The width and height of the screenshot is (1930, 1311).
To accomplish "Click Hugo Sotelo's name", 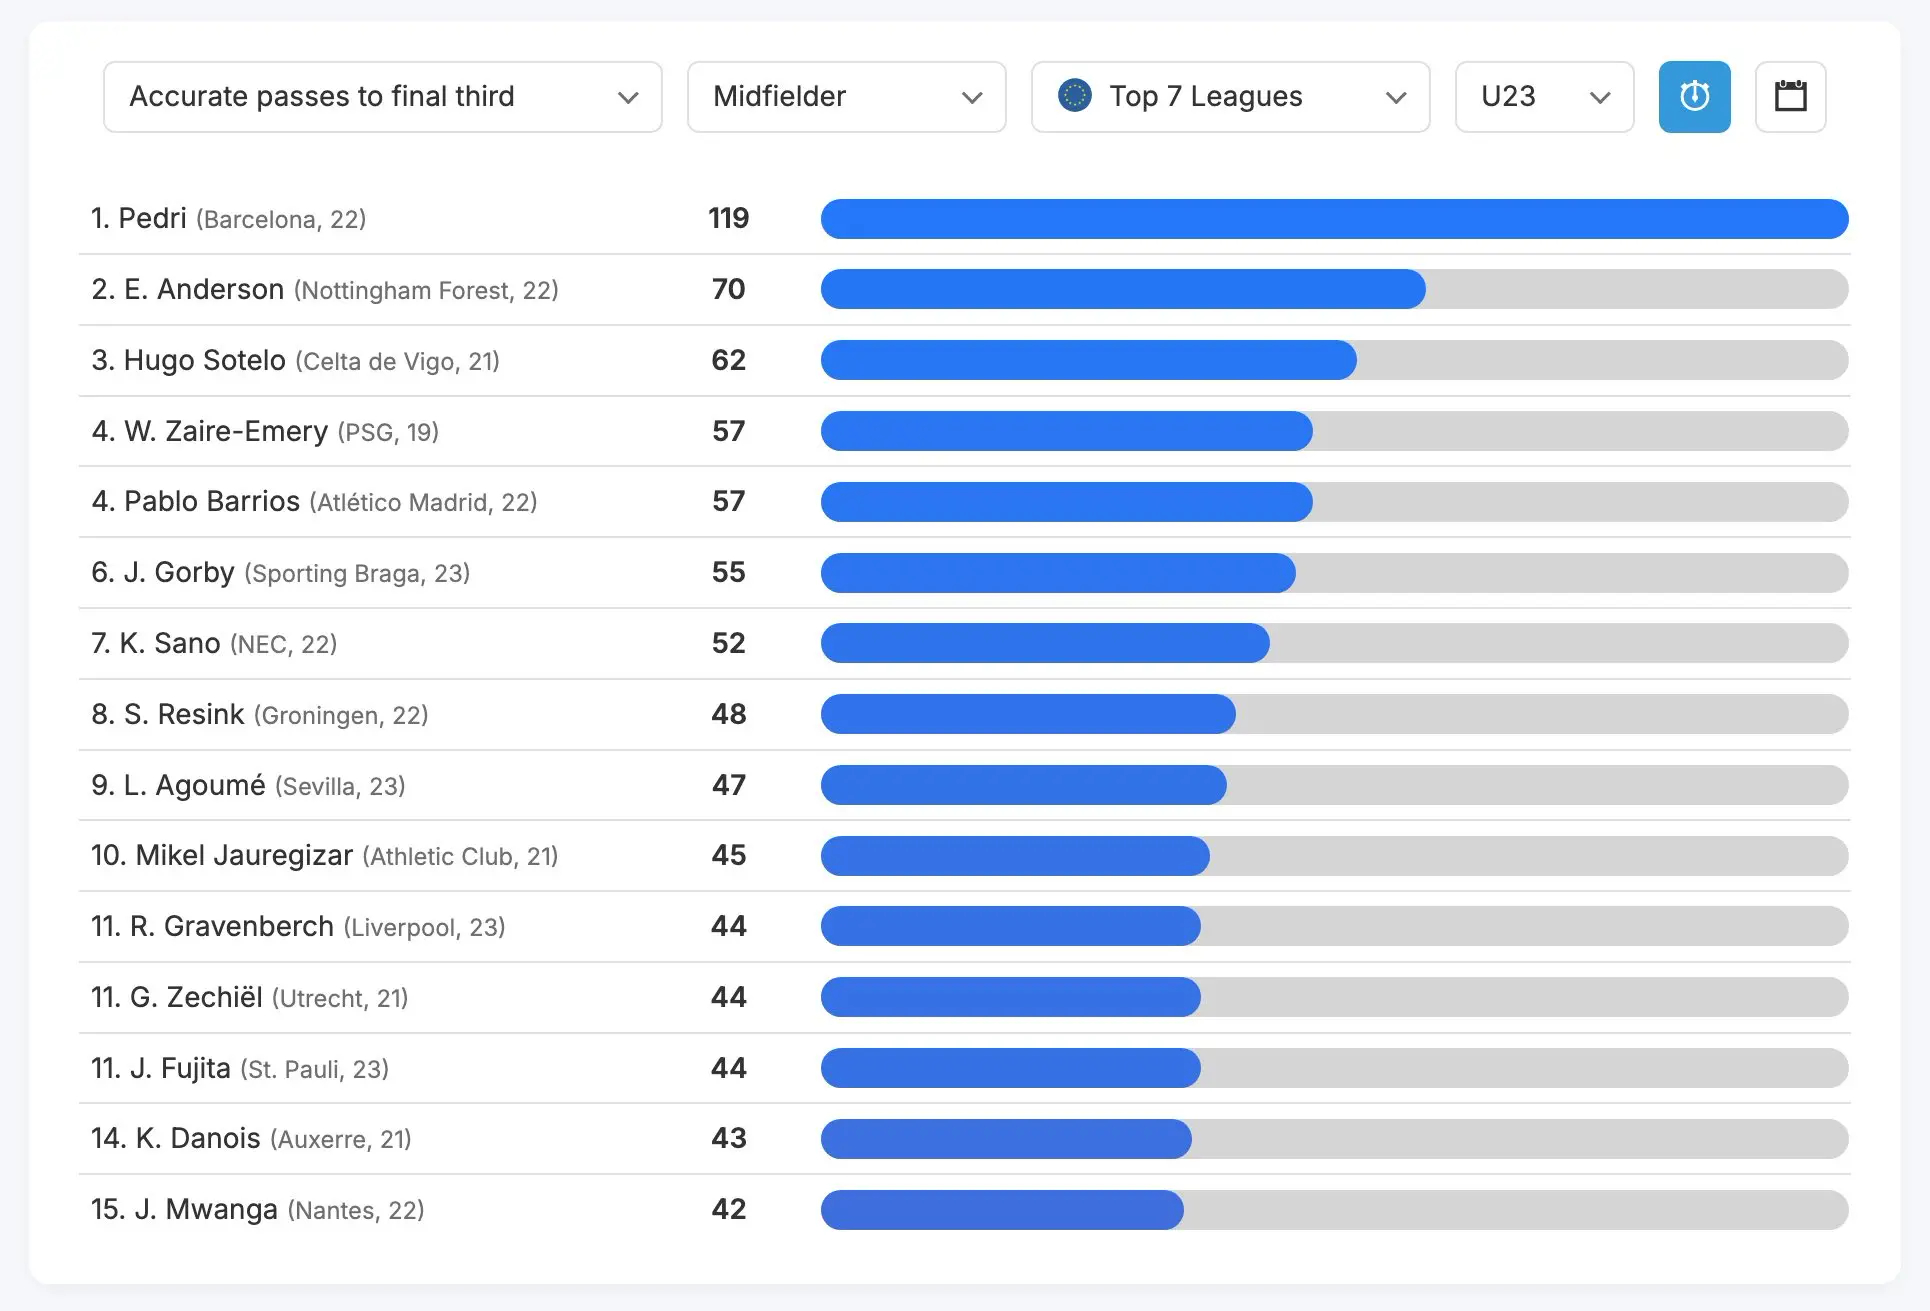I will [x=204, y=360].
